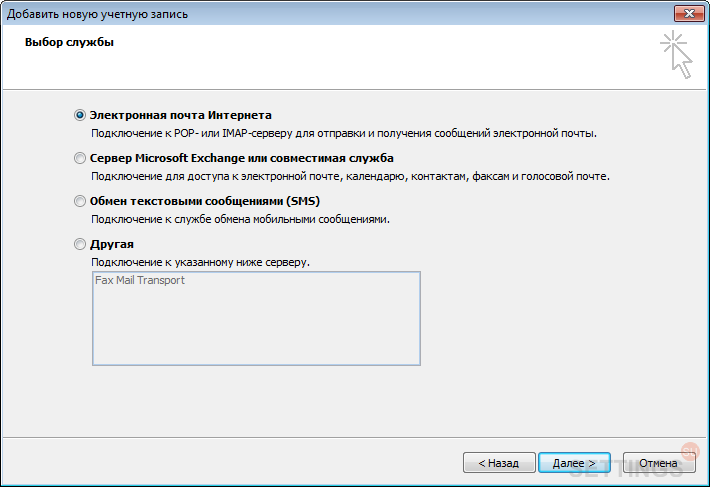Click the Выбор службы heading
Viewport: 710px width, 487px height.
pyautogui.click(x=69, y=43)
